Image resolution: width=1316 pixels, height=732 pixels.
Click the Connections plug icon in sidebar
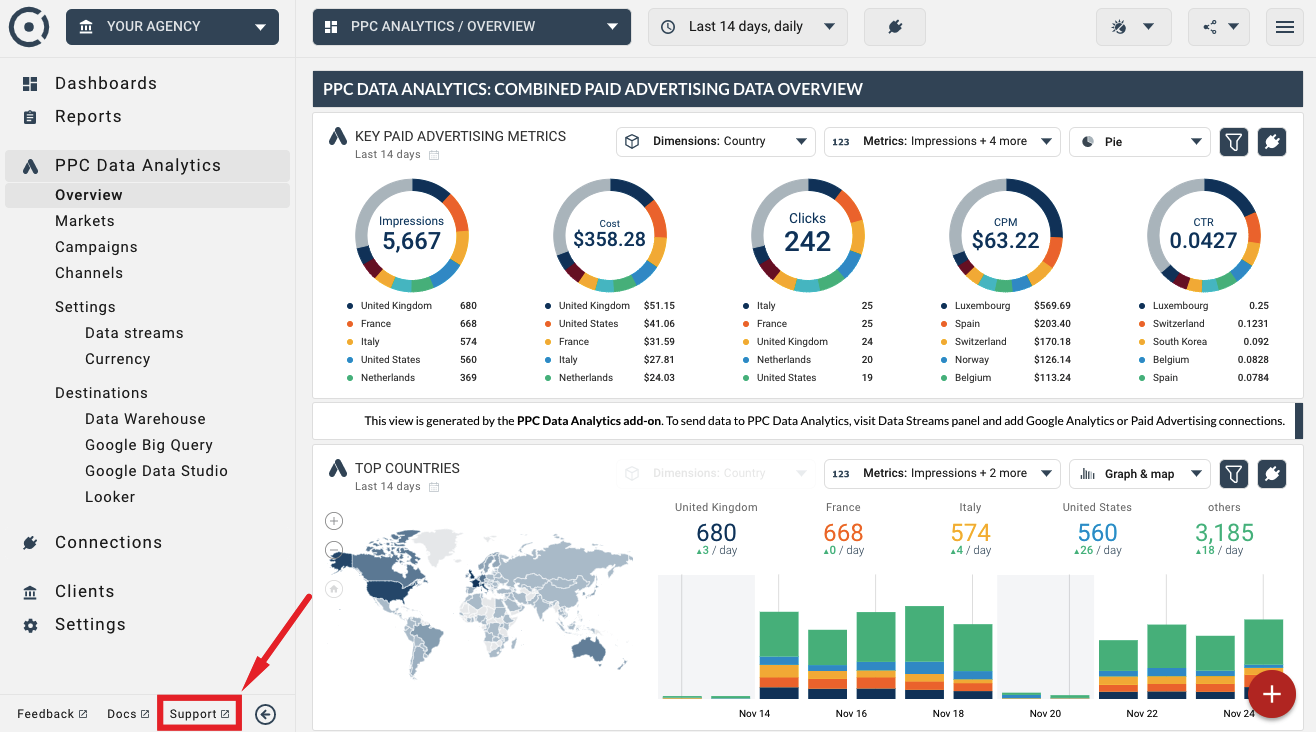click(30, 543)
